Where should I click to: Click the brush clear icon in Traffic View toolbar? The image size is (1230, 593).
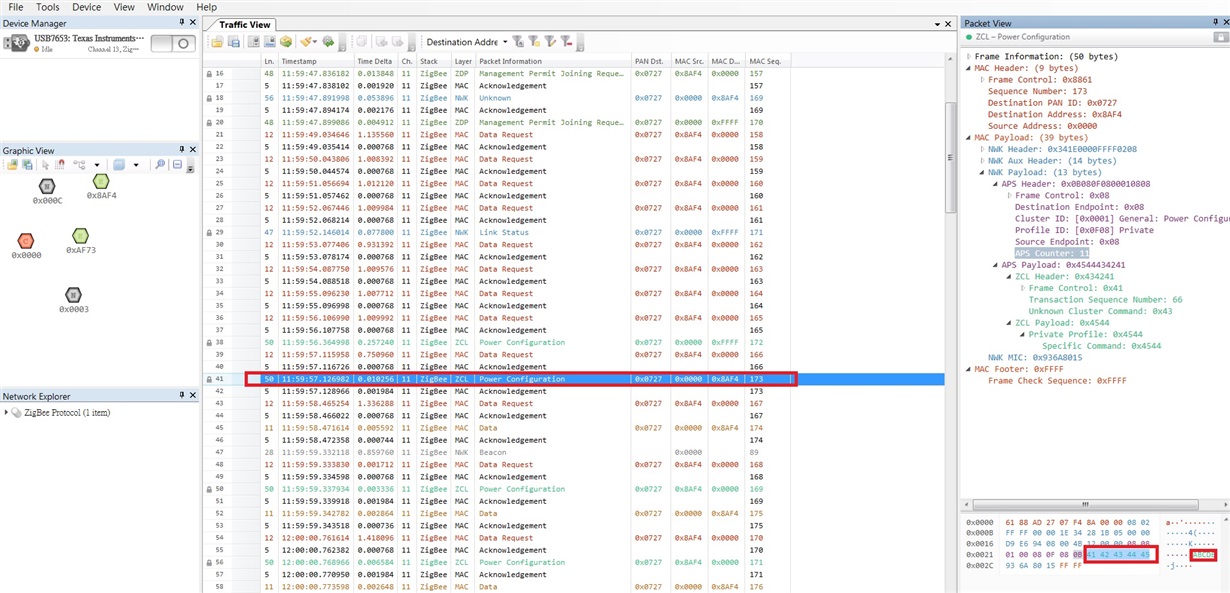306,42
